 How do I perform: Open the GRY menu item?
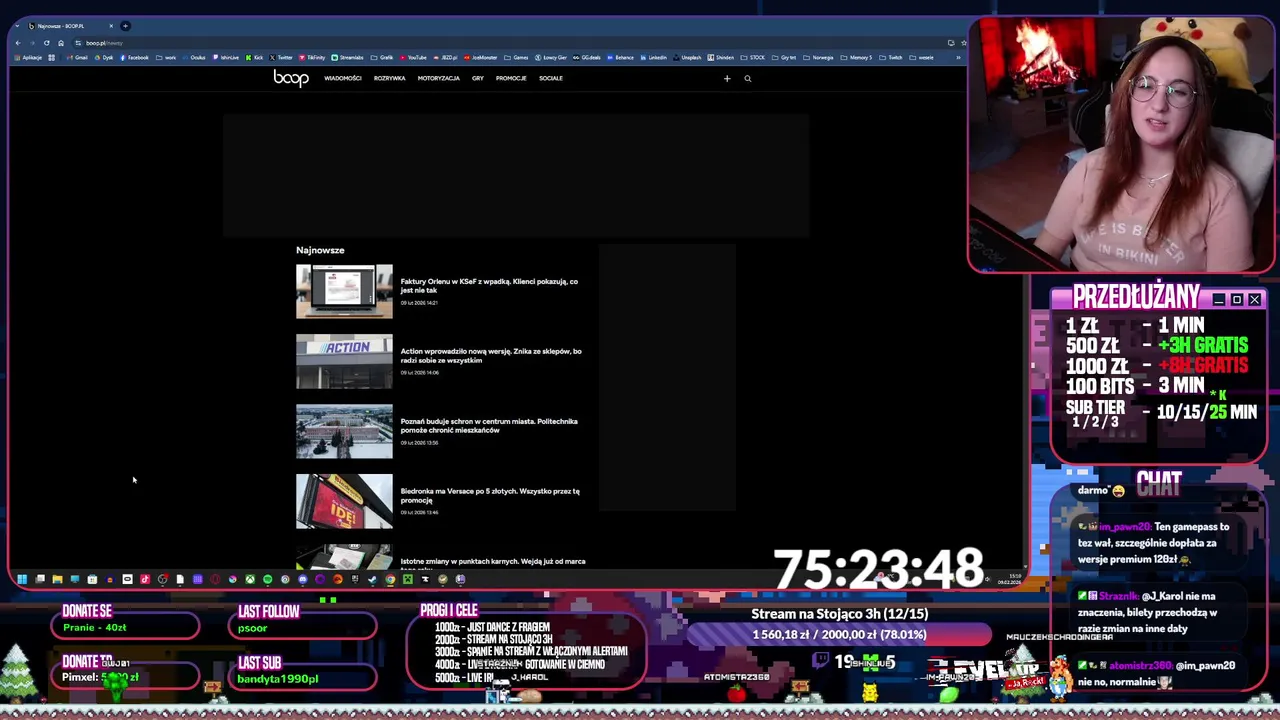[x=477, y=78]
